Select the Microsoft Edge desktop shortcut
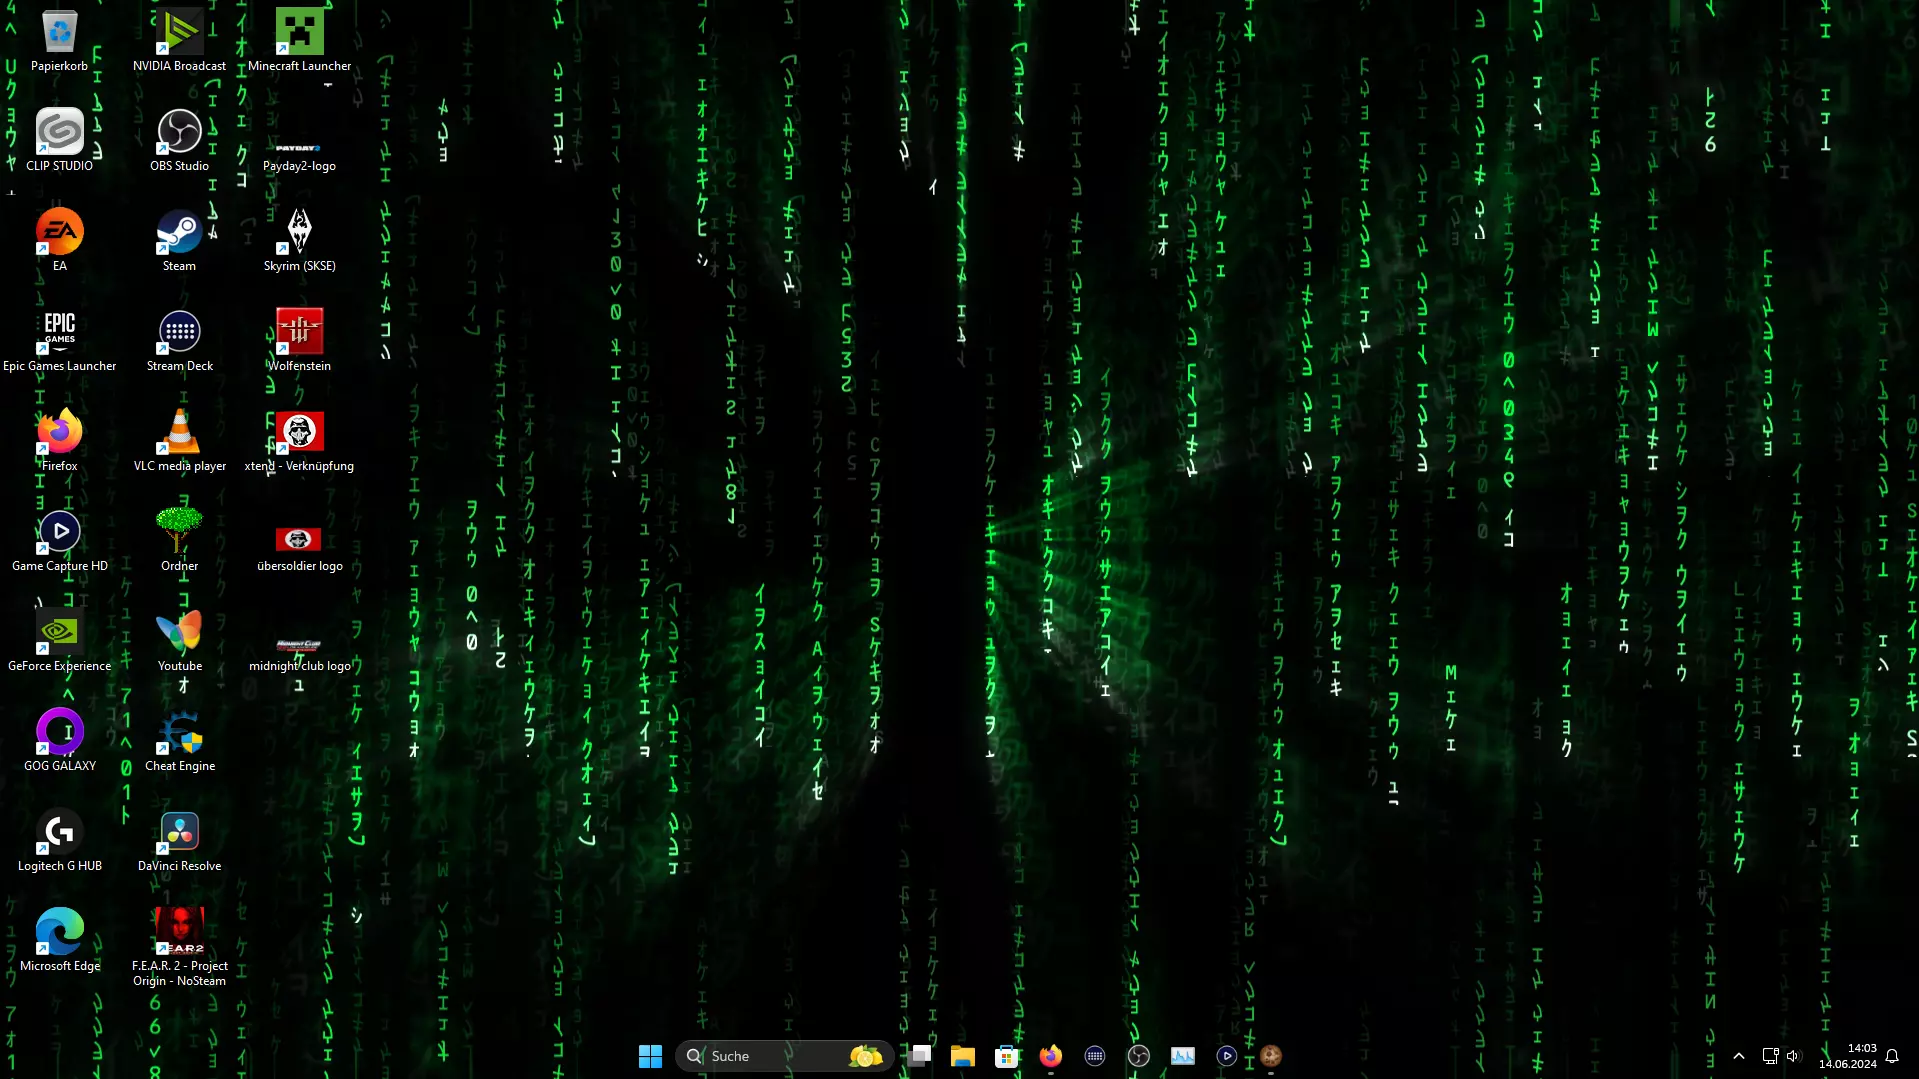The height and width of the screenshot is (1079, 1919). [59, 941]
